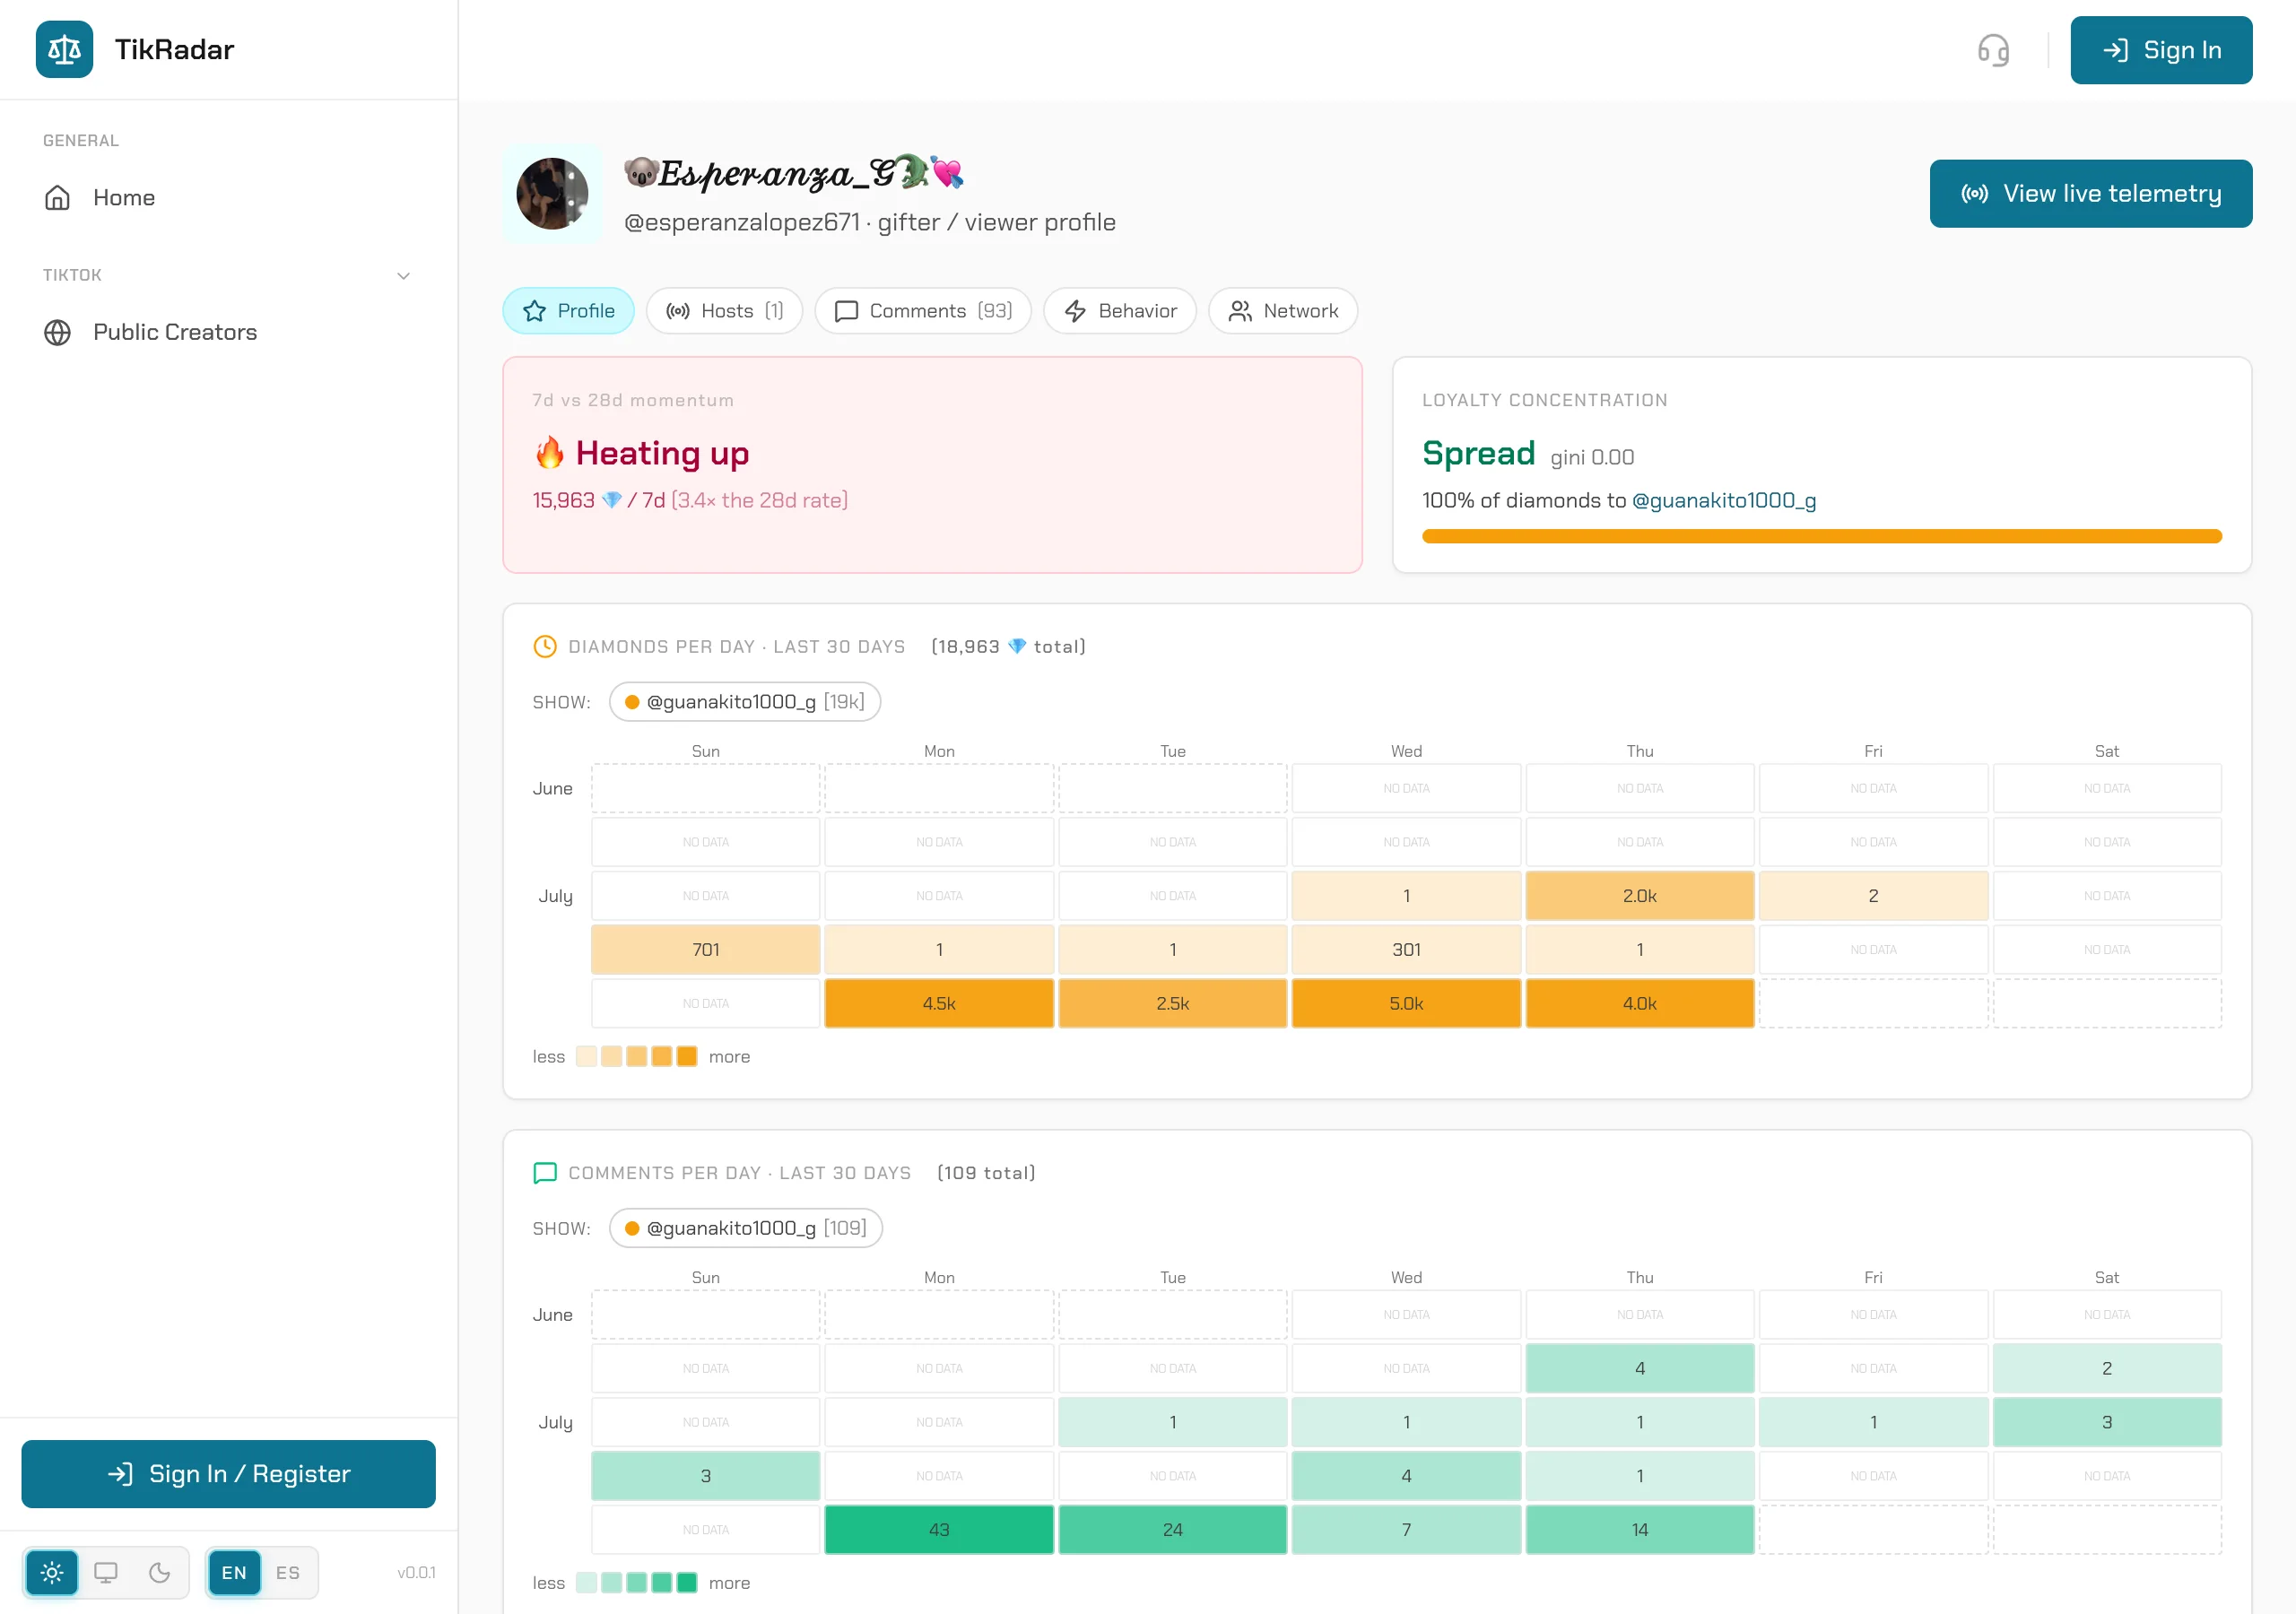The width and height of the screenshot is (2296, 1614).
Task: Click the 24 comments Tuesday cell
Action: click(1173, 1530)
